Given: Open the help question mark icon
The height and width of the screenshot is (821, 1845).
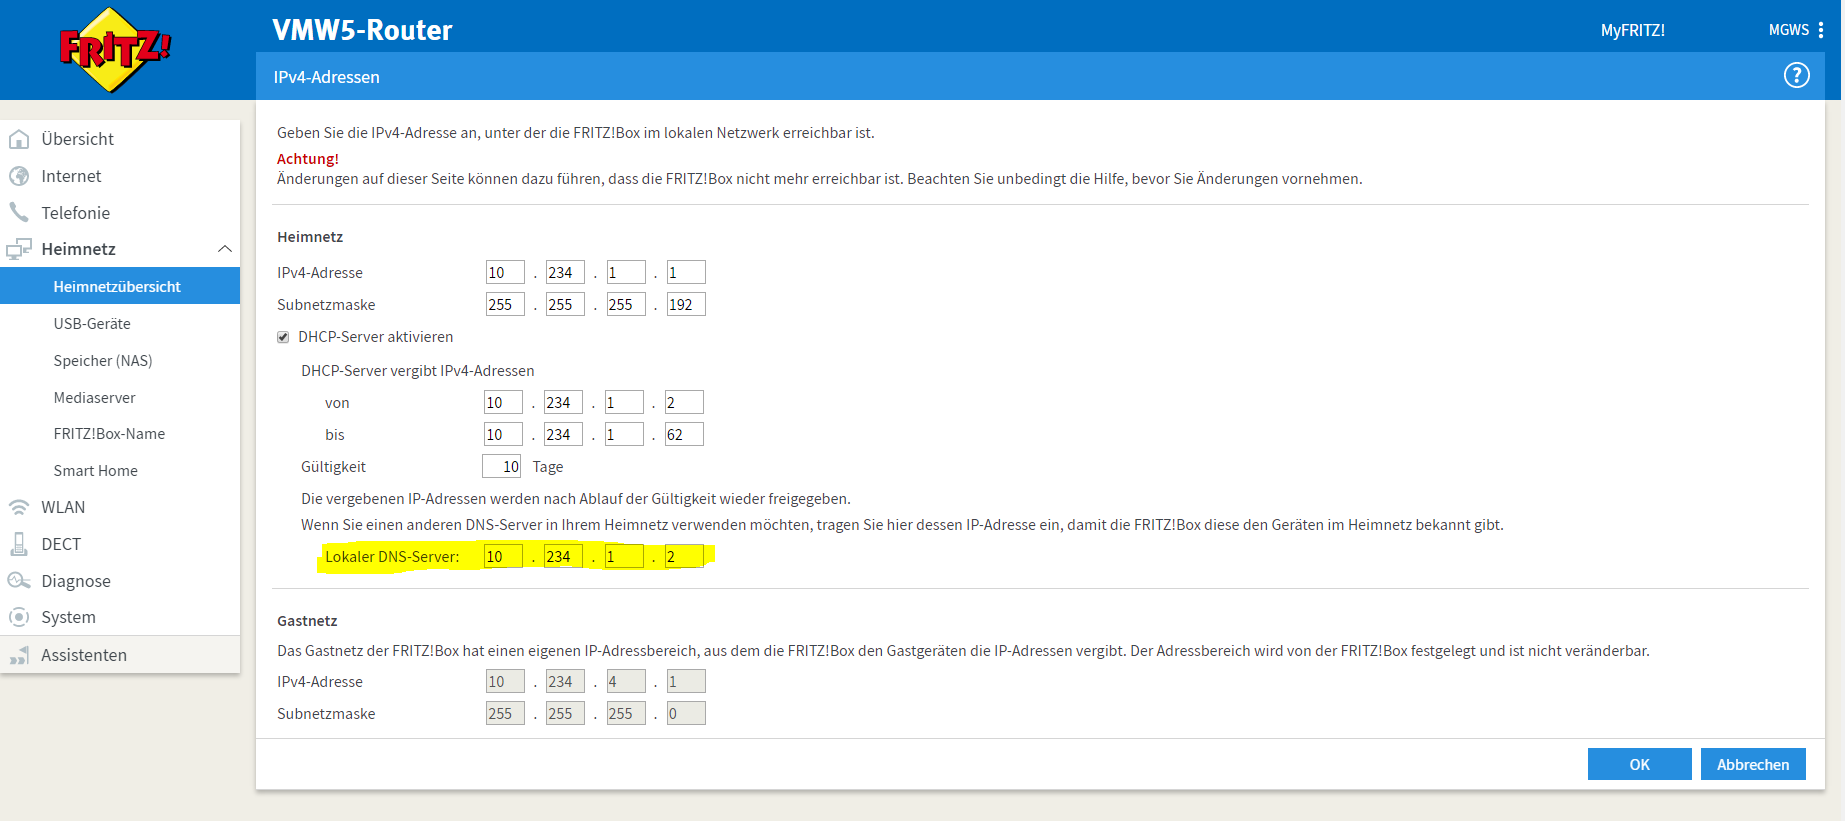Looking at the screenshot, I should click(x=1796, y=75).
